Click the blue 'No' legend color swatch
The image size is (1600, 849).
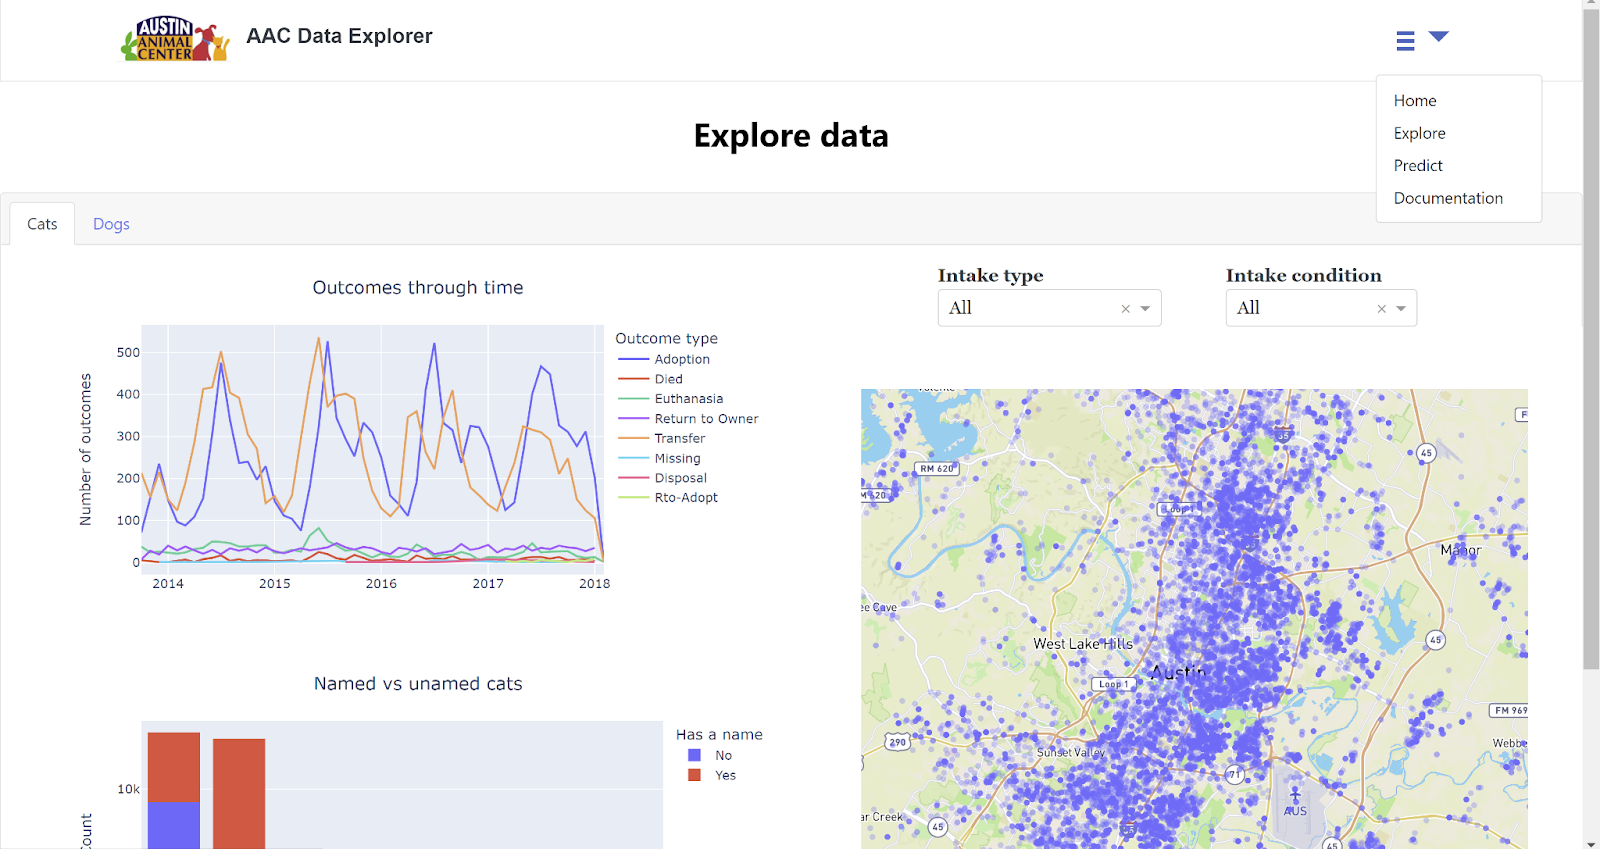[694, 756]
